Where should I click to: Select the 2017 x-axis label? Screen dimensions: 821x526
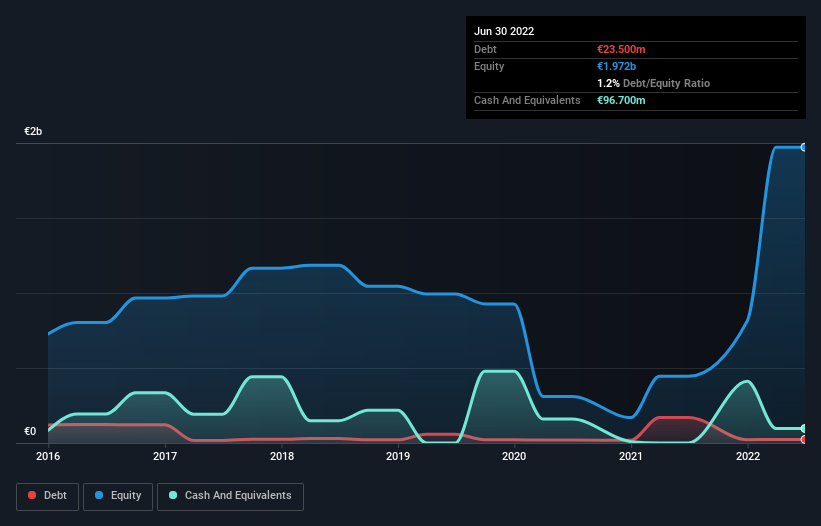tap(165, 456)
